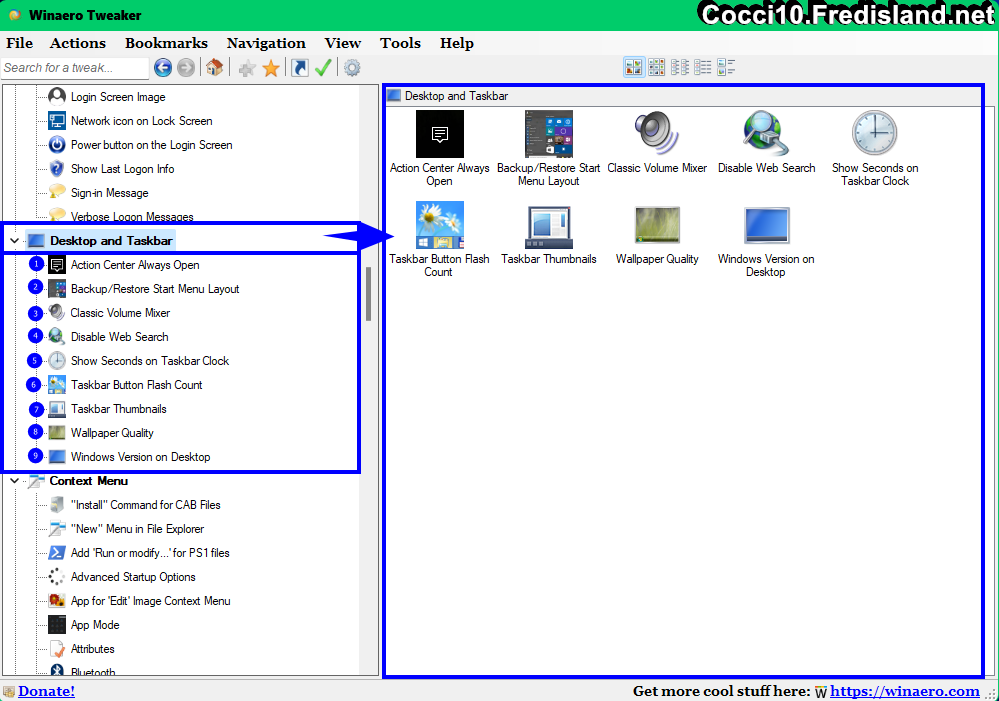Select Power button on the Login Screen

coord(151,145)
